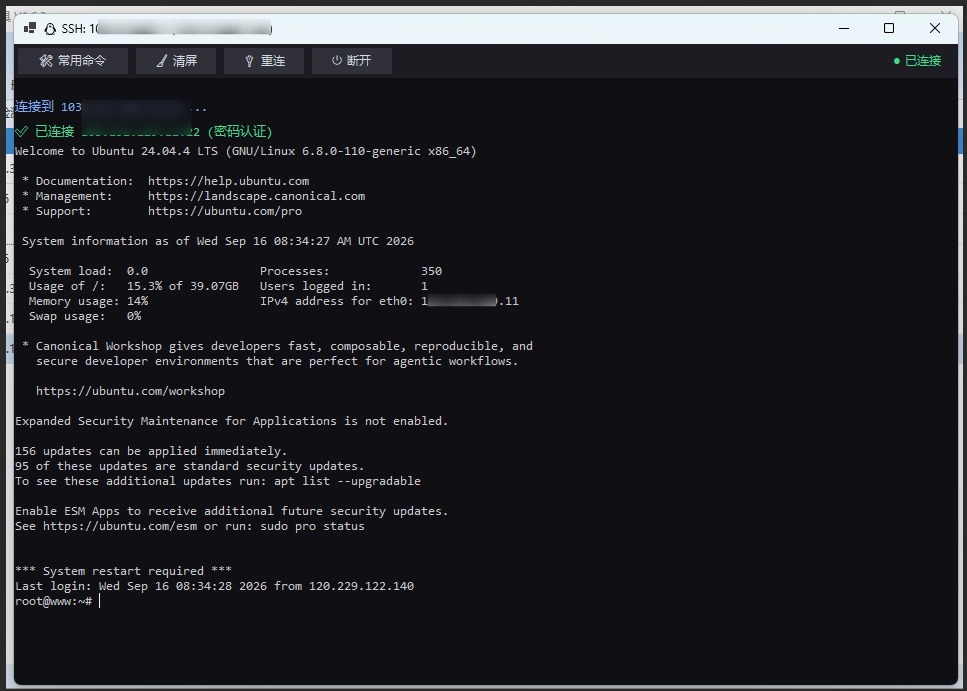Click the https://ubuntu.com/pro URL
Viewport: 967px width, 691px height.
pyautogui.click(x=225, y=211)
